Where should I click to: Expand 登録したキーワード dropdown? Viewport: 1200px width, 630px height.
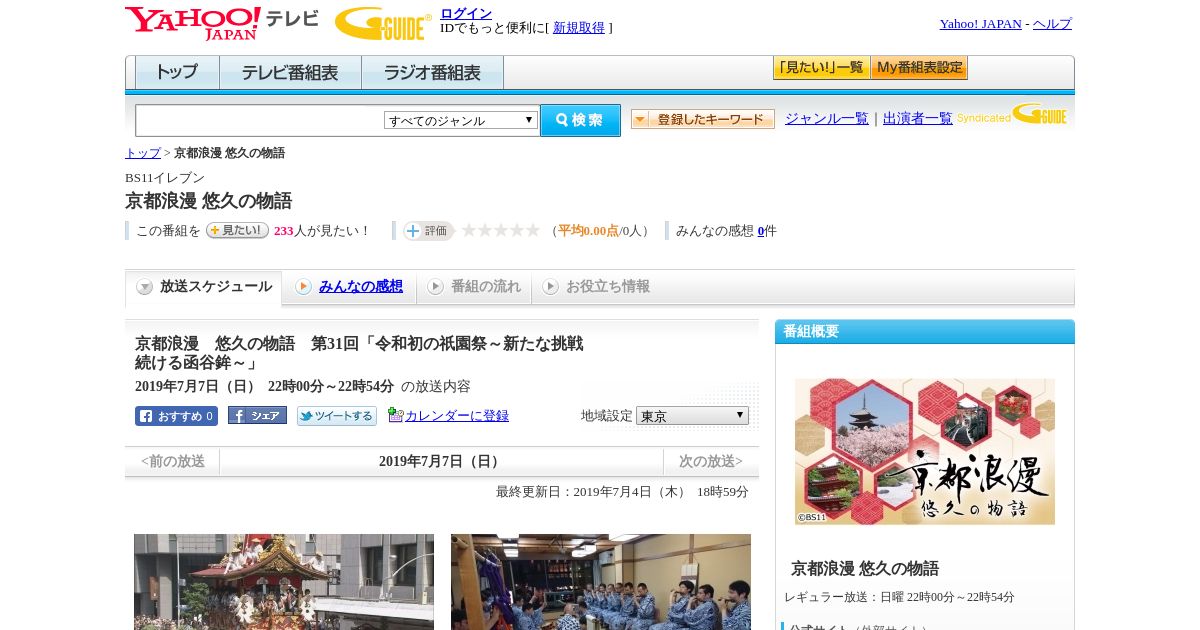pos(703,119)
